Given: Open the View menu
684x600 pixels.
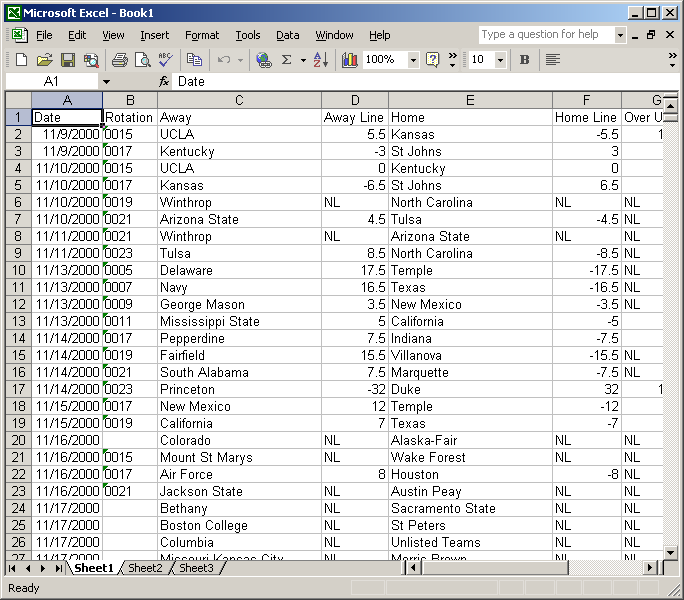Looking at the screenshot, I should (x=113, y=35).
